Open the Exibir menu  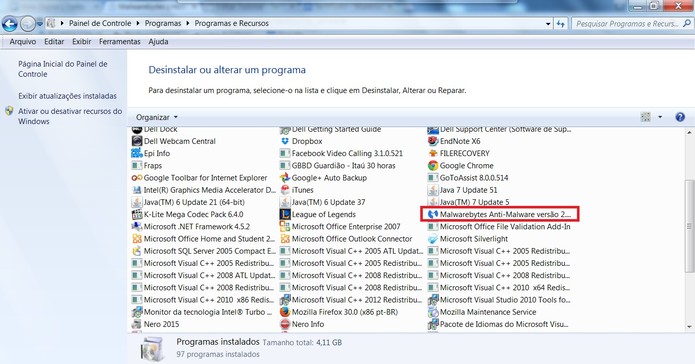click(82, 41)
